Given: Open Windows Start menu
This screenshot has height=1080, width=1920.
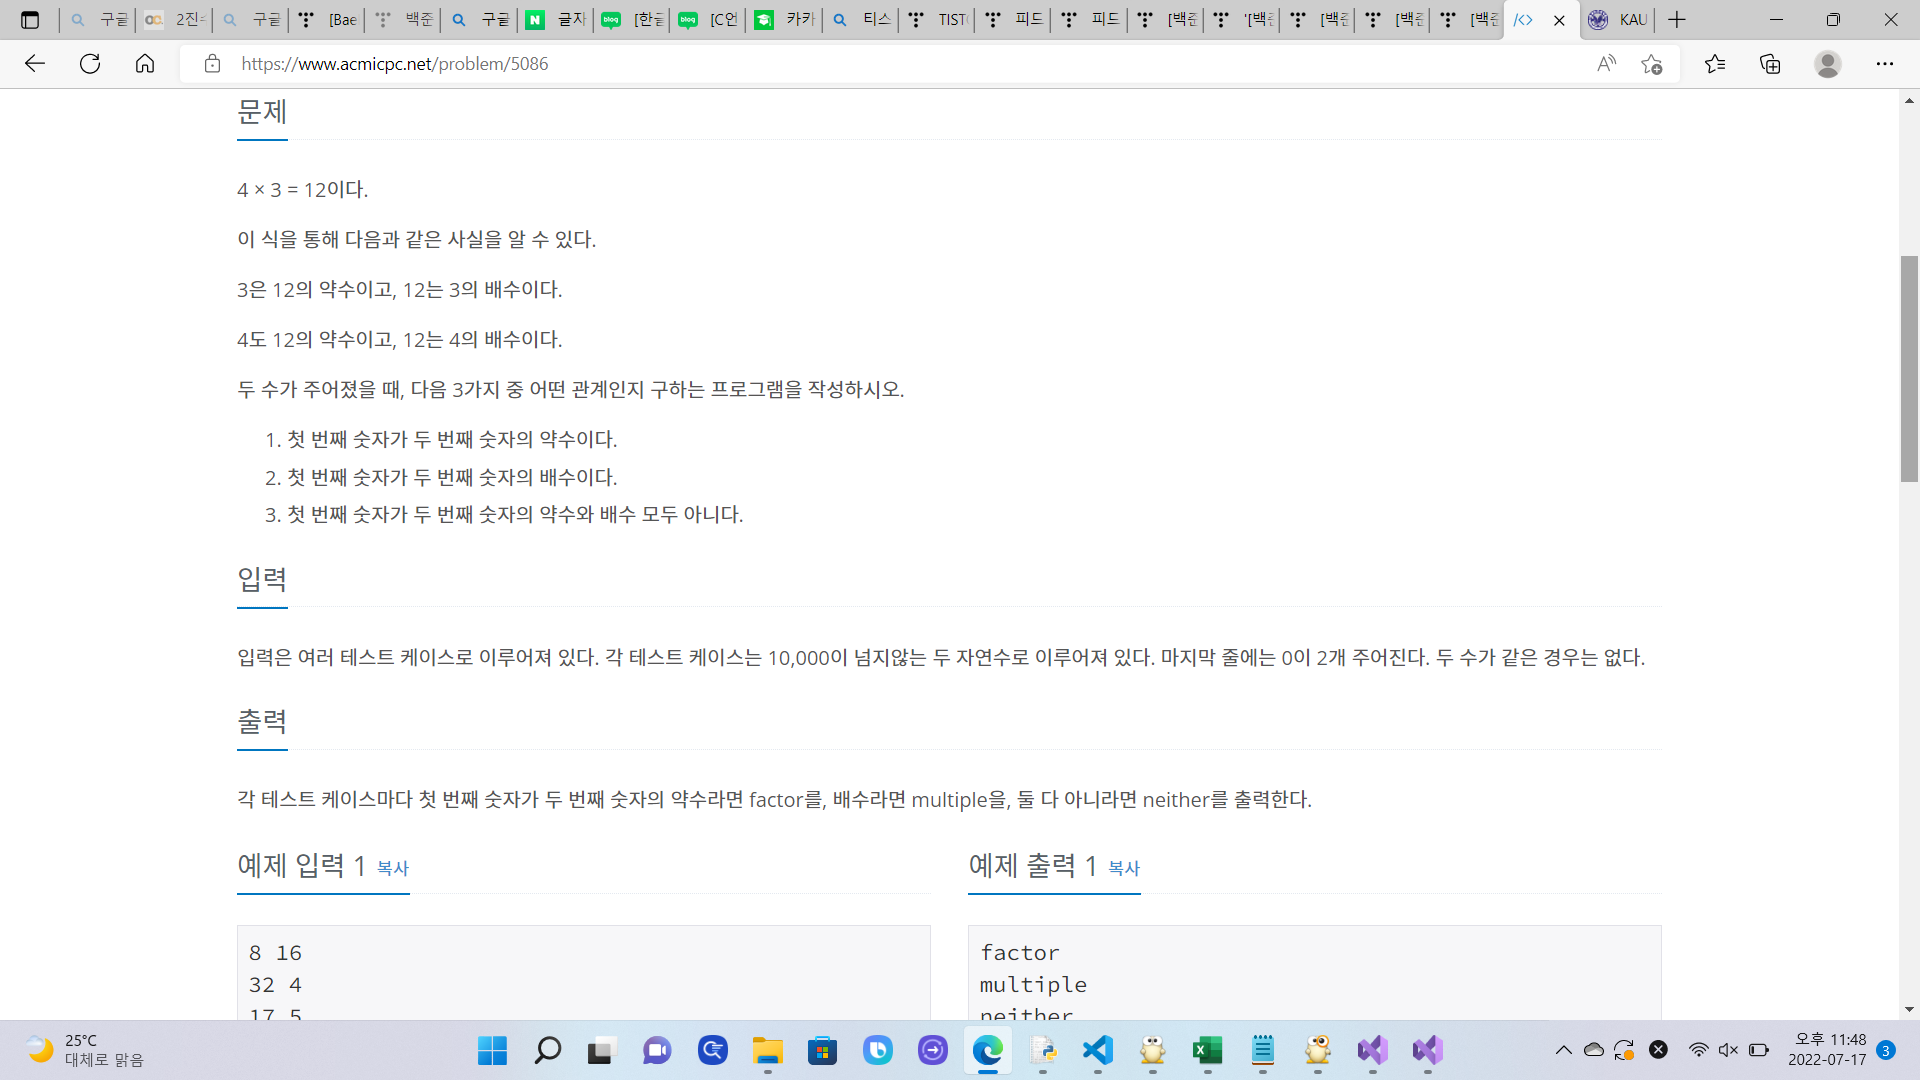Looking at the screenshot, I should pyautogui.click(x=492, y=1050).
